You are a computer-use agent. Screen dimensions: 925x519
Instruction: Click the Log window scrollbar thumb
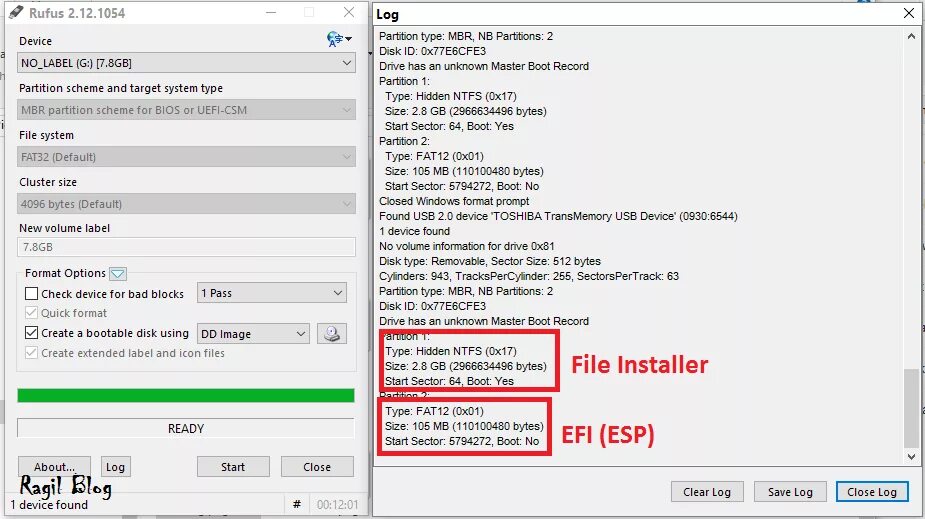(911, 408)
